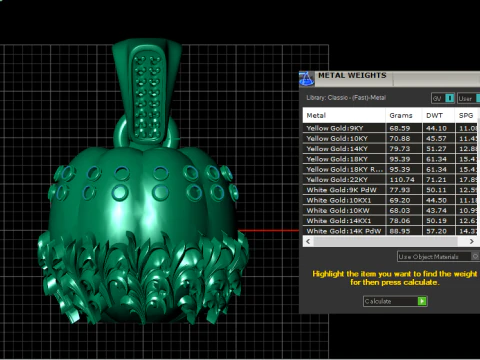Select the White Gold:10KX1 row
Viewport: 480px width, 360px height.
(x=390, y=200)
